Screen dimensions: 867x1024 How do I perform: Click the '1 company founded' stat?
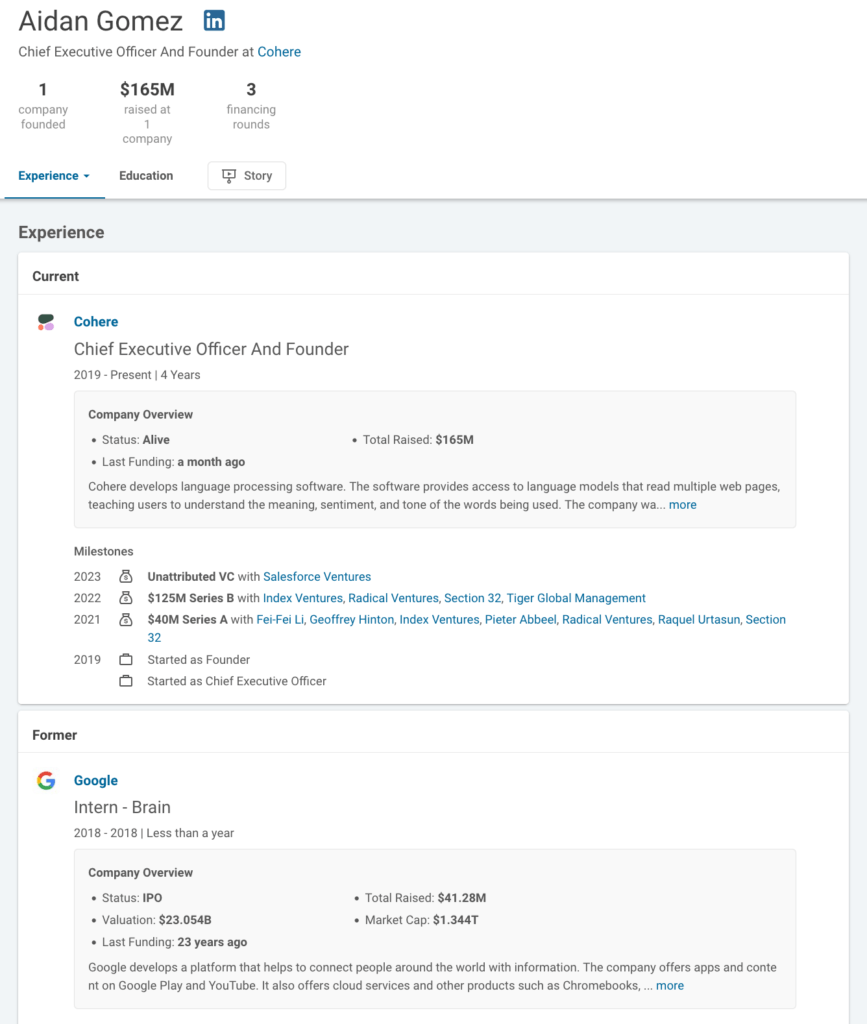pyautogui.click(x=43, y=106)
